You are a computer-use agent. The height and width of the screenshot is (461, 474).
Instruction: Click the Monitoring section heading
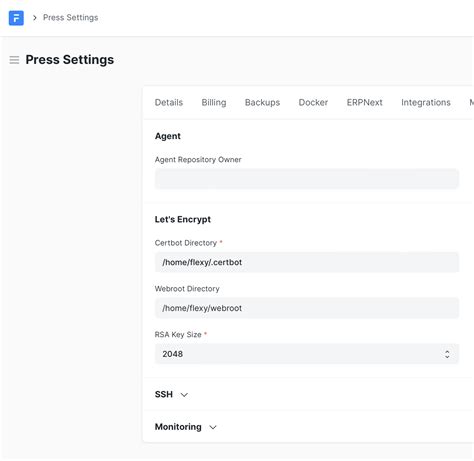pos(178,427)
